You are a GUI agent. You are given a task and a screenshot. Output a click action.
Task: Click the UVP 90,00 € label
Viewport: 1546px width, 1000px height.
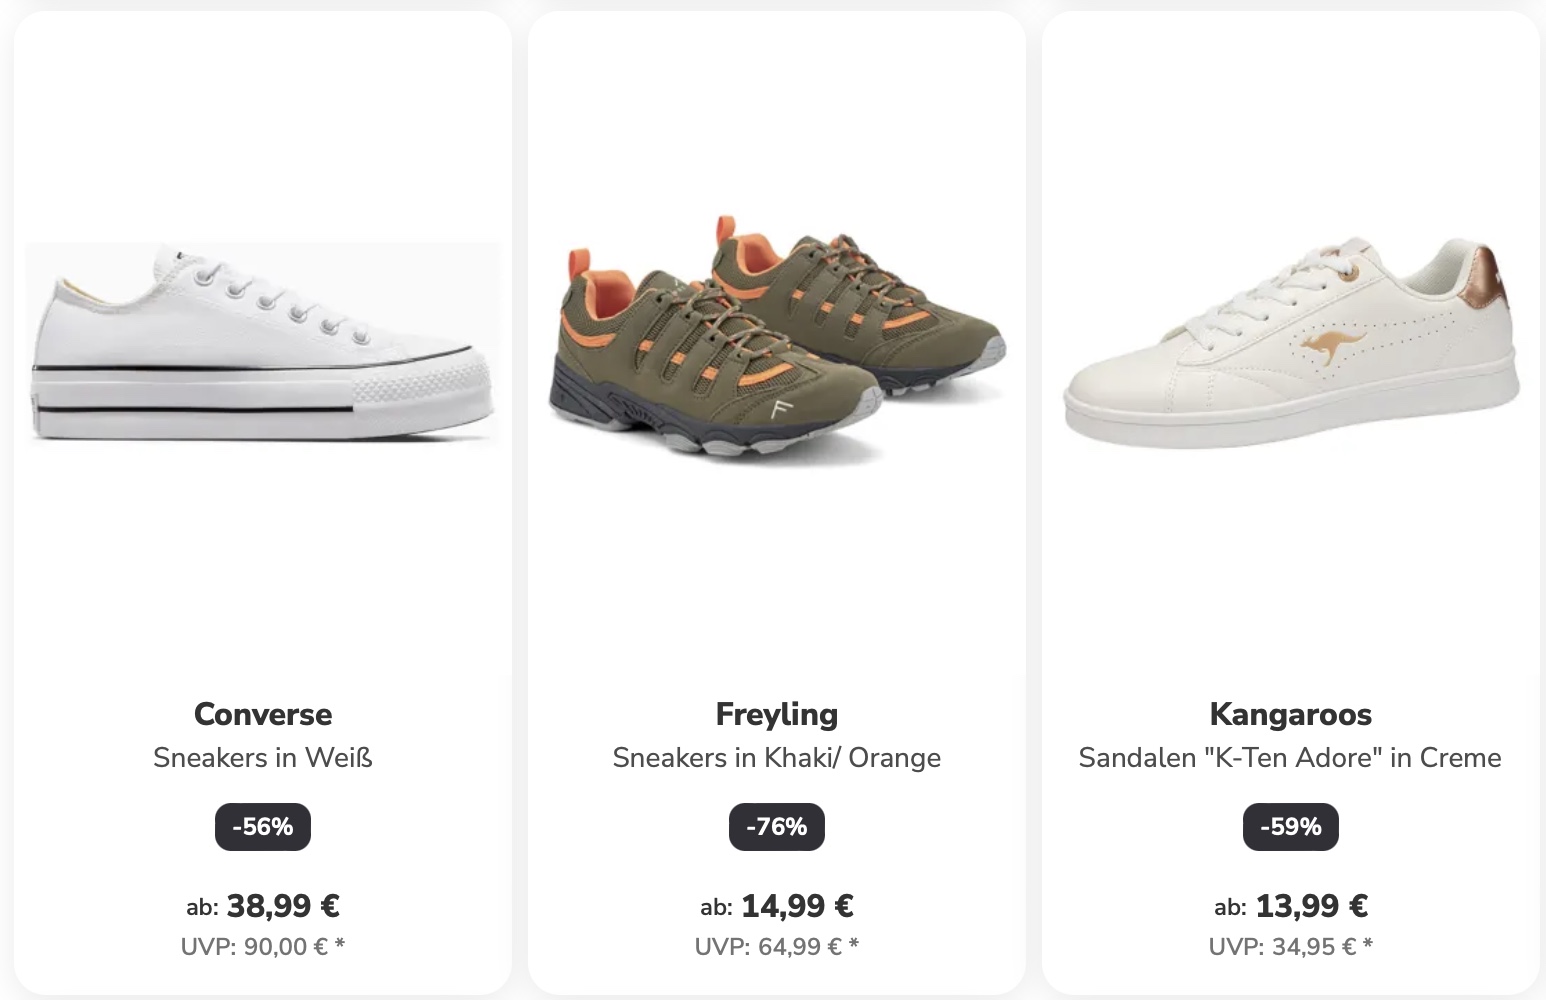pyautogui.click(x=263, y=947)
